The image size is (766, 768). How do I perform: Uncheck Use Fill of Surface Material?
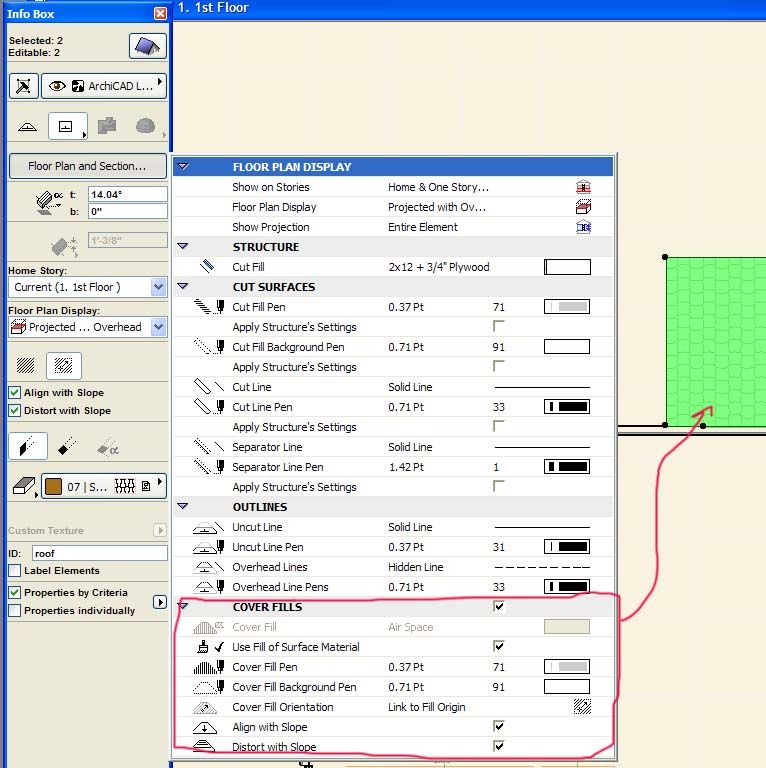tap(499, 647)
